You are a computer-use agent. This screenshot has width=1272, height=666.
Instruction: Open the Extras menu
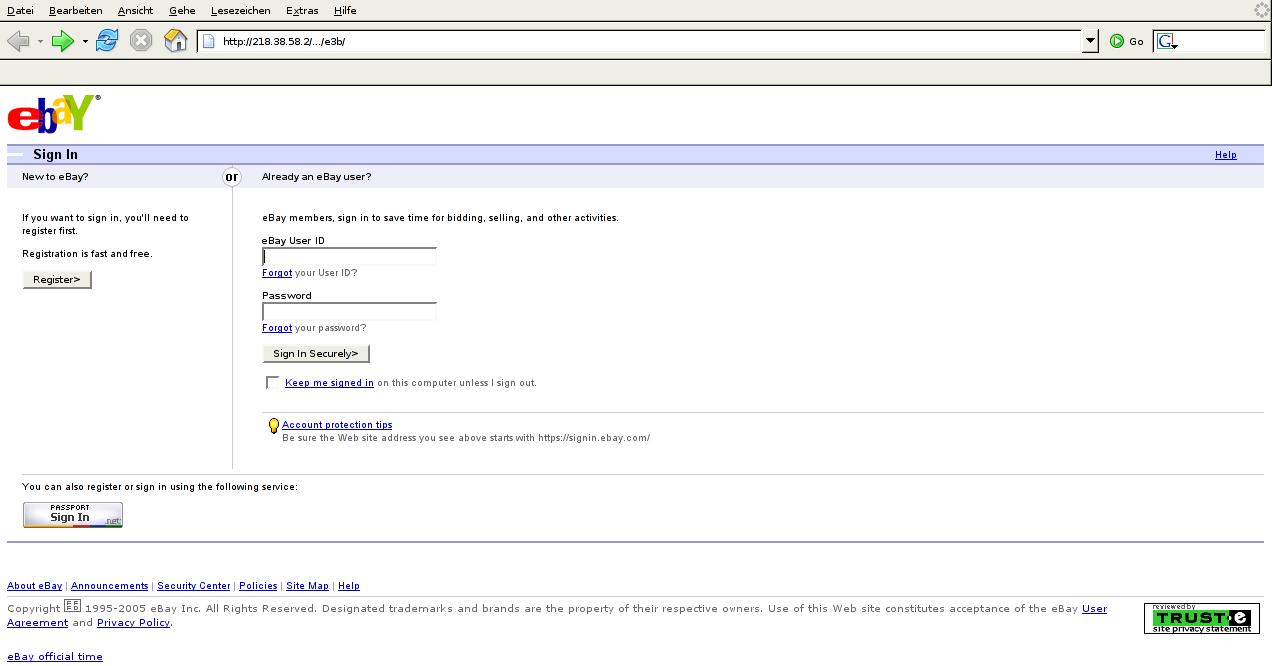[302, 10]
